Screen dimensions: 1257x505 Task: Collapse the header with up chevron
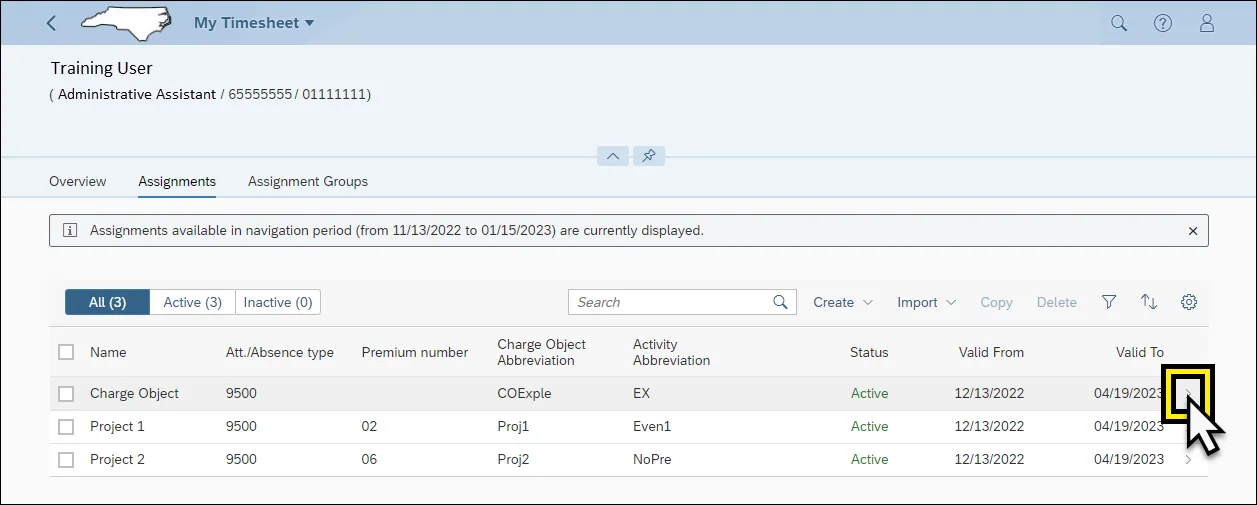pos(613,156)
